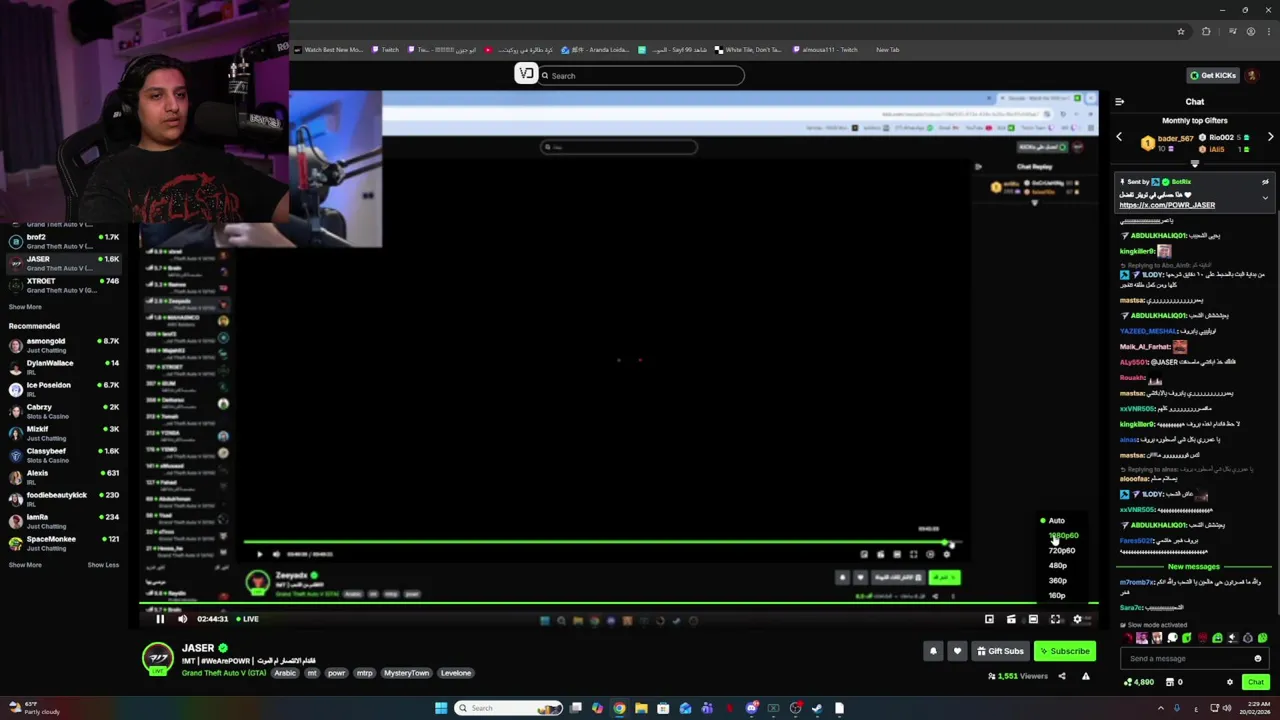
Task: Open the player settings gear
Action: tap(1077, 619)
